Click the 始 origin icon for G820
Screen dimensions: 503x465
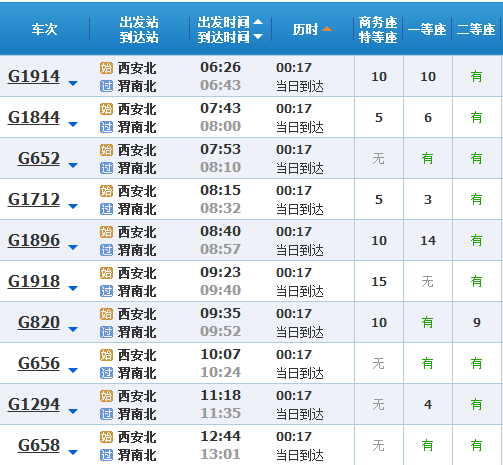click(x=106, y=314)
